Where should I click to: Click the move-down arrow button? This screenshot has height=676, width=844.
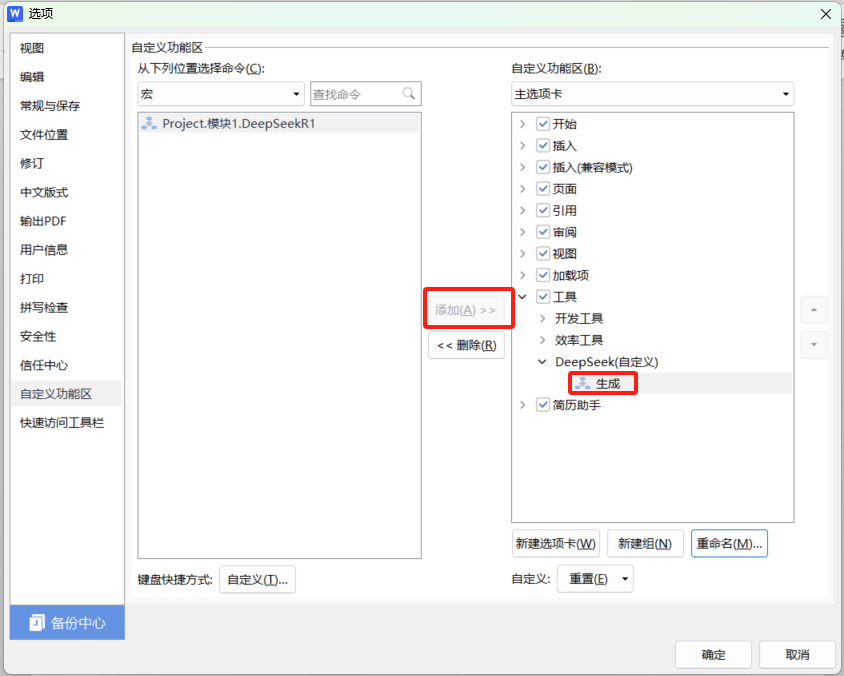click(x=814, y=344)
